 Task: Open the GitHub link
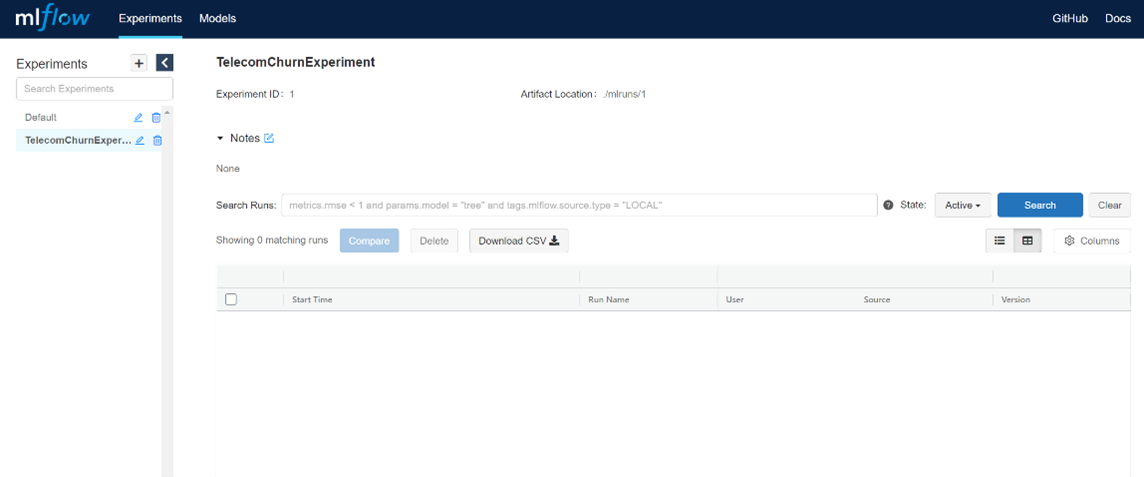[x=1070, y=19]
